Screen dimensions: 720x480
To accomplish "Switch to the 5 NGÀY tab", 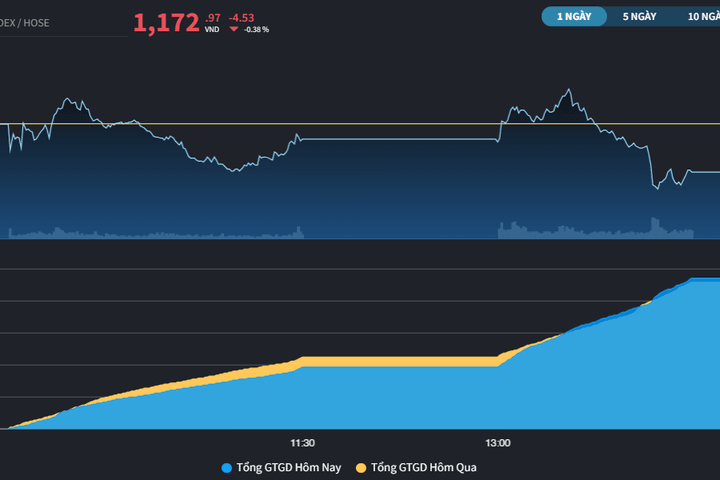I will (639, 17).
